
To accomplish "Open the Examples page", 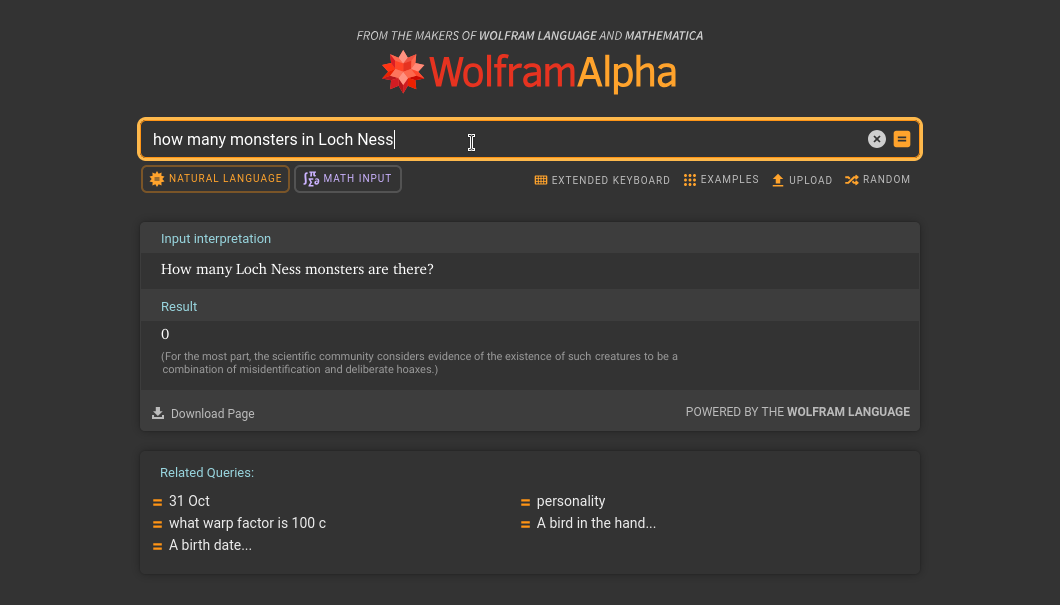I will pos(721,180).
